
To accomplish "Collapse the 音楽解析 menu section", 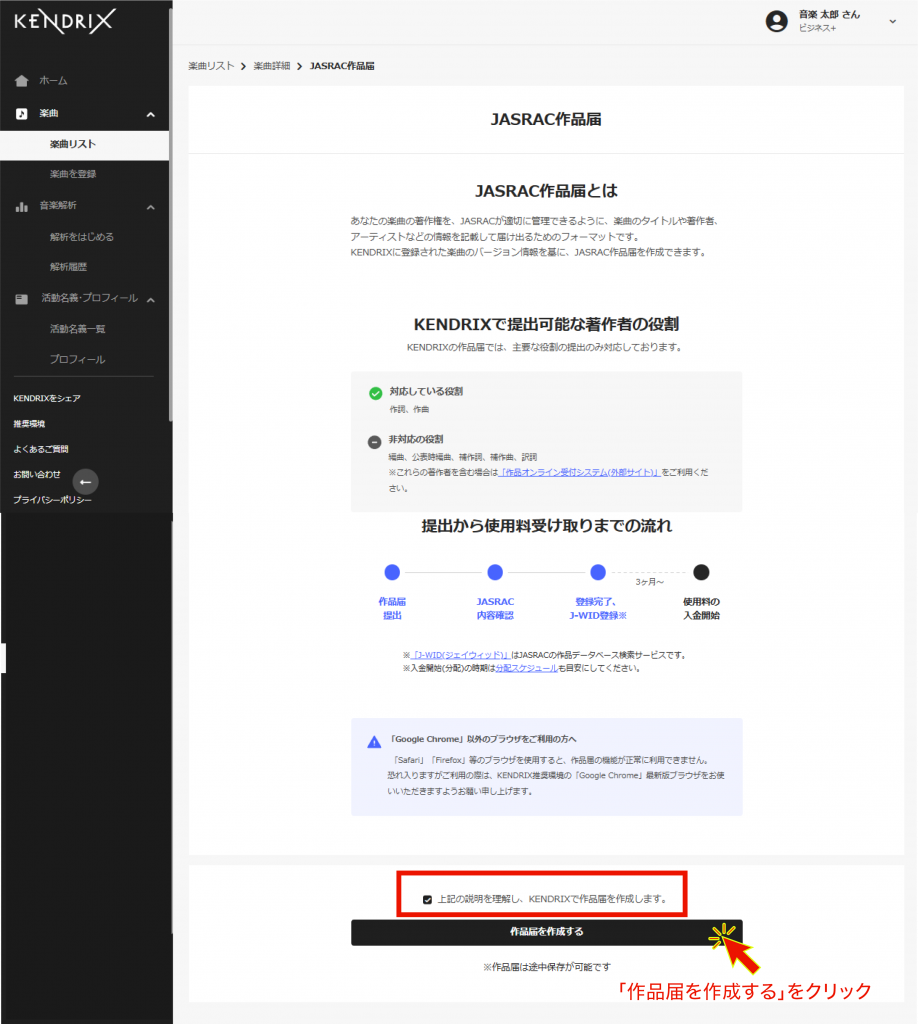I will (151, 207).
